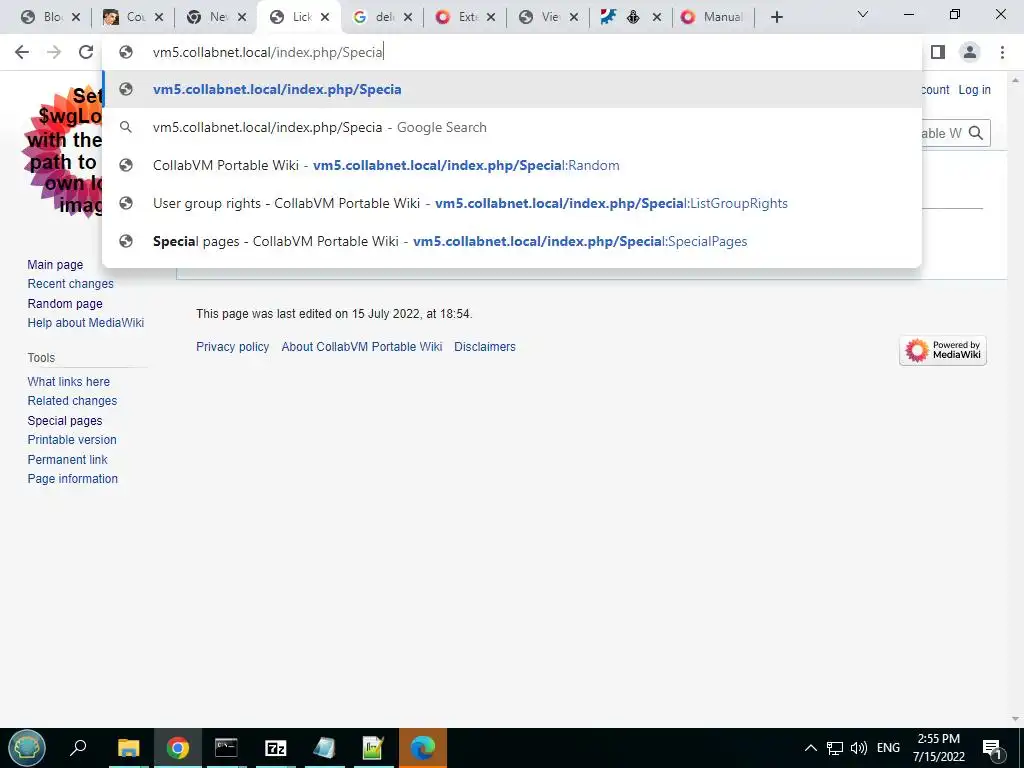Click the wiki search magnifier button

tap(976, 133)
